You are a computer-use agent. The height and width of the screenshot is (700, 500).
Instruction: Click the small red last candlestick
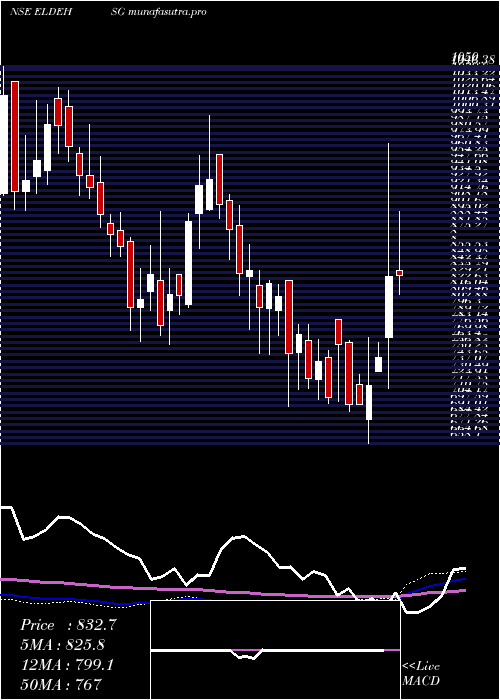[400, 273]
